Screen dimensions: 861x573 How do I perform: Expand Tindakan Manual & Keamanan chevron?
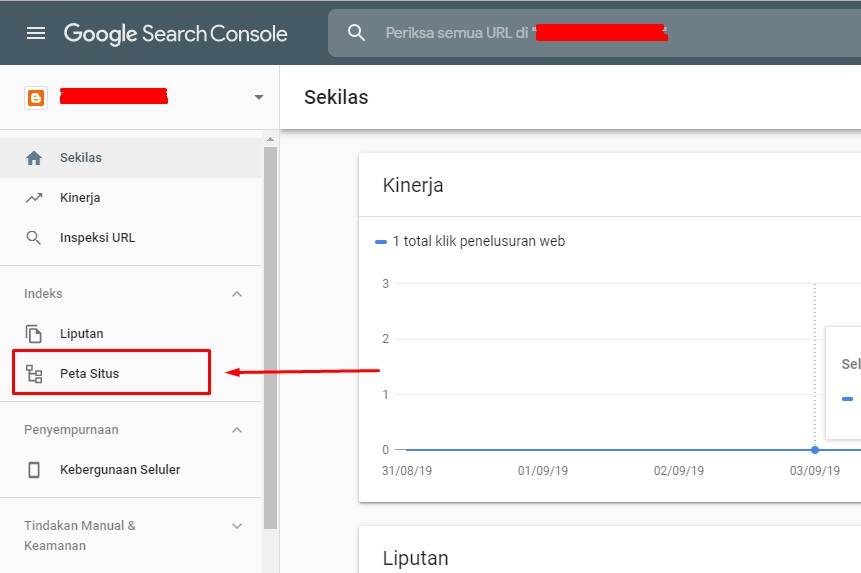[237, 526]
